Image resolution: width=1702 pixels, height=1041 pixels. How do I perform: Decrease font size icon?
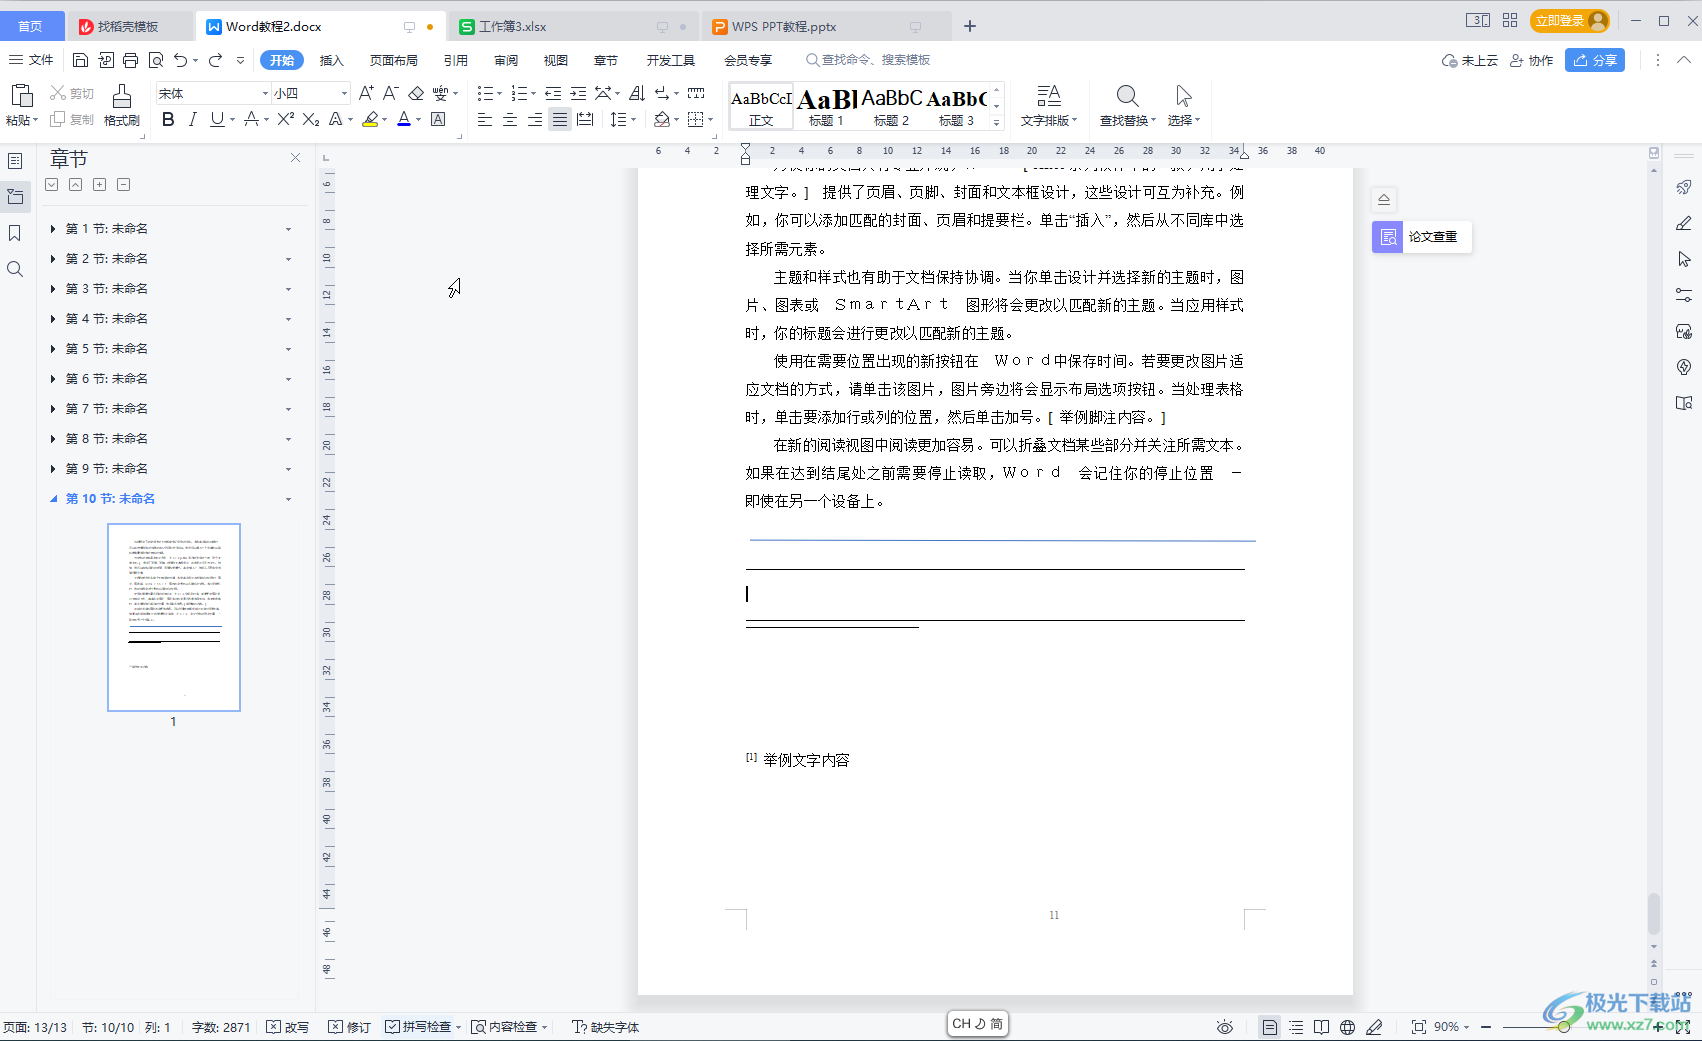coord(391,93)
